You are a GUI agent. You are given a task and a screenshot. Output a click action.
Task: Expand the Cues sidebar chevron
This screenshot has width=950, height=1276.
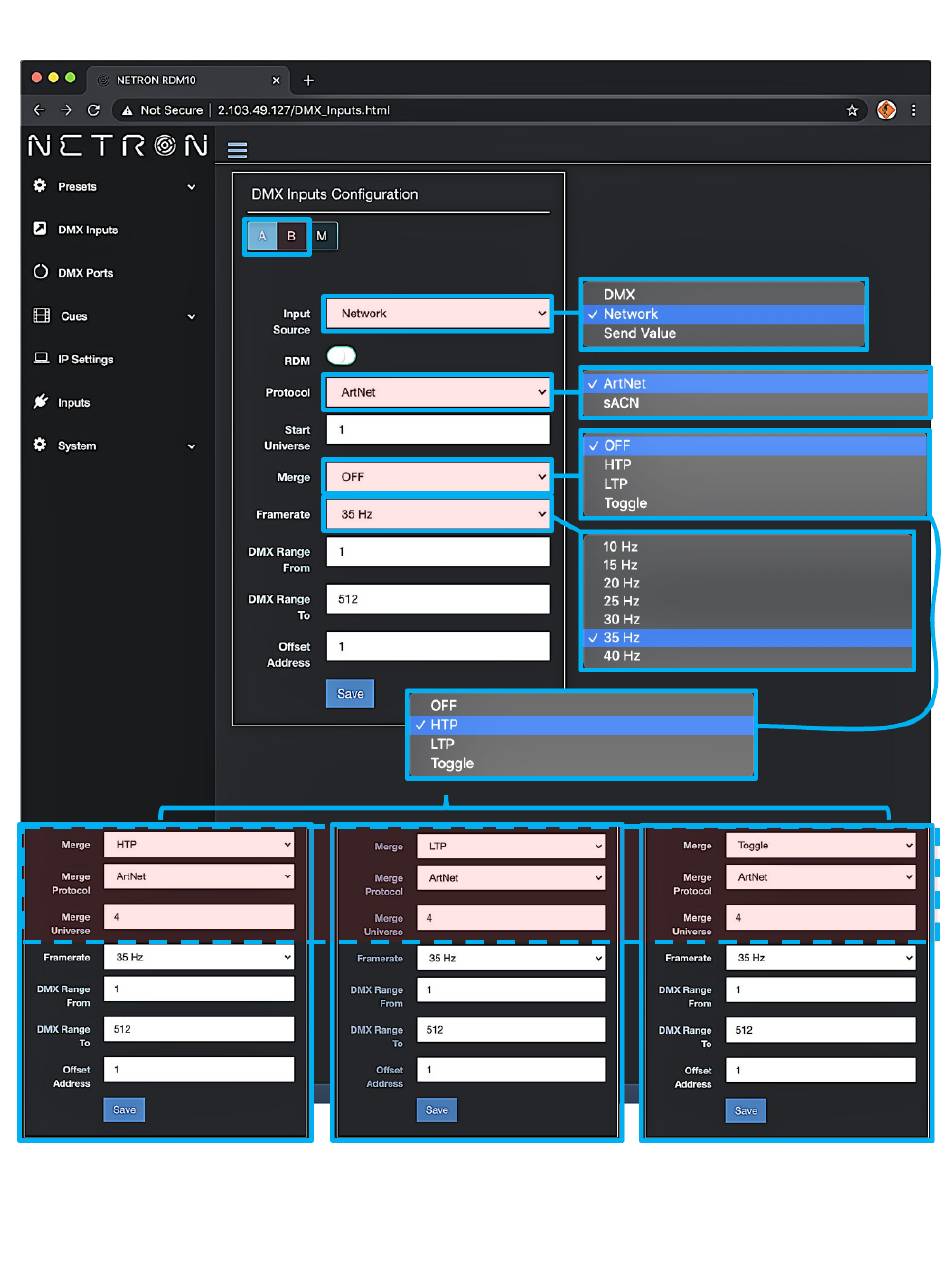pos(191,317)
